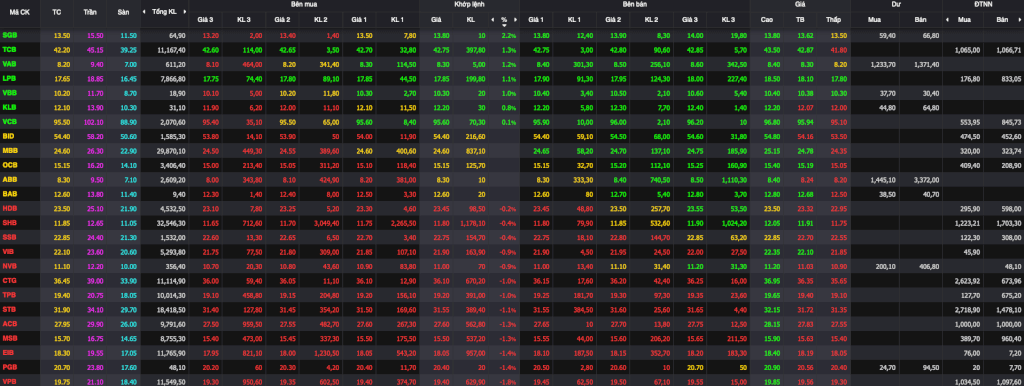Click the KL header under Khớp lệnh
Viewport: 1024px width, 386px height.
click(470, 20)
